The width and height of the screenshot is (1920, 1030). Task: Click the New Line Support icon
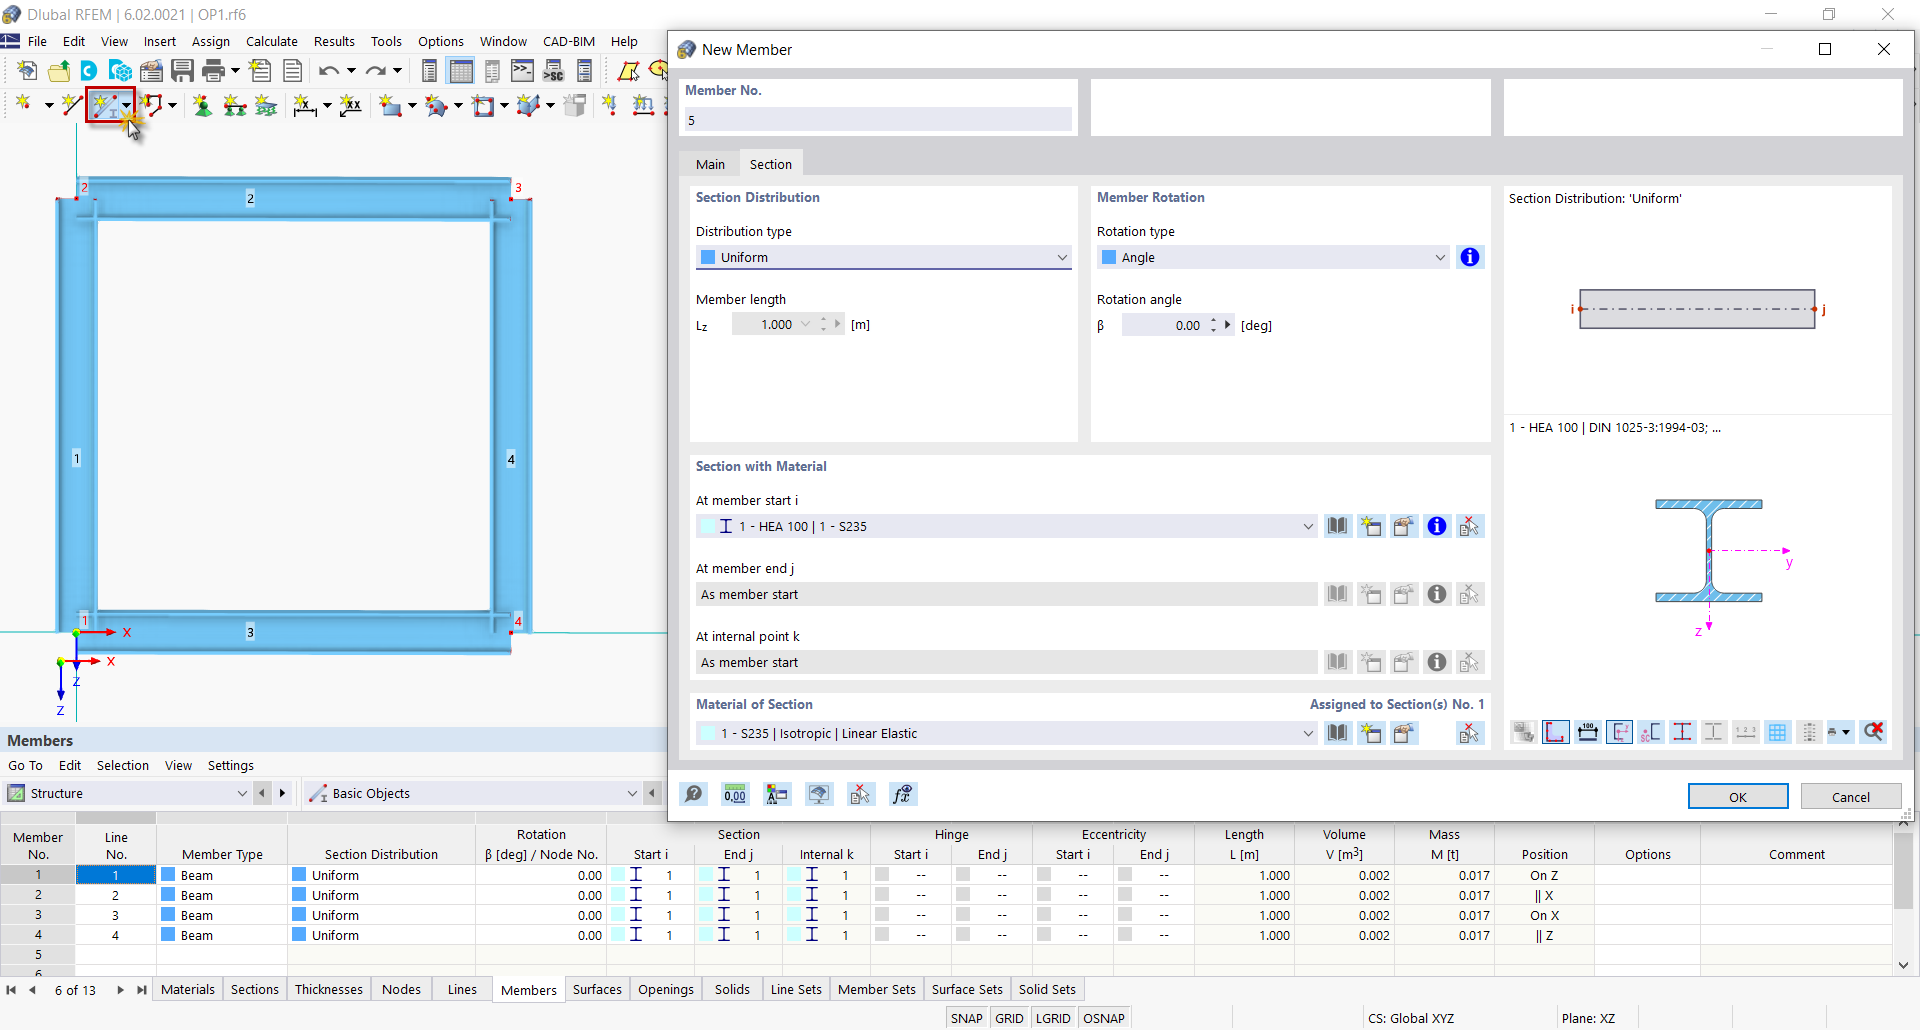(235, 105)
